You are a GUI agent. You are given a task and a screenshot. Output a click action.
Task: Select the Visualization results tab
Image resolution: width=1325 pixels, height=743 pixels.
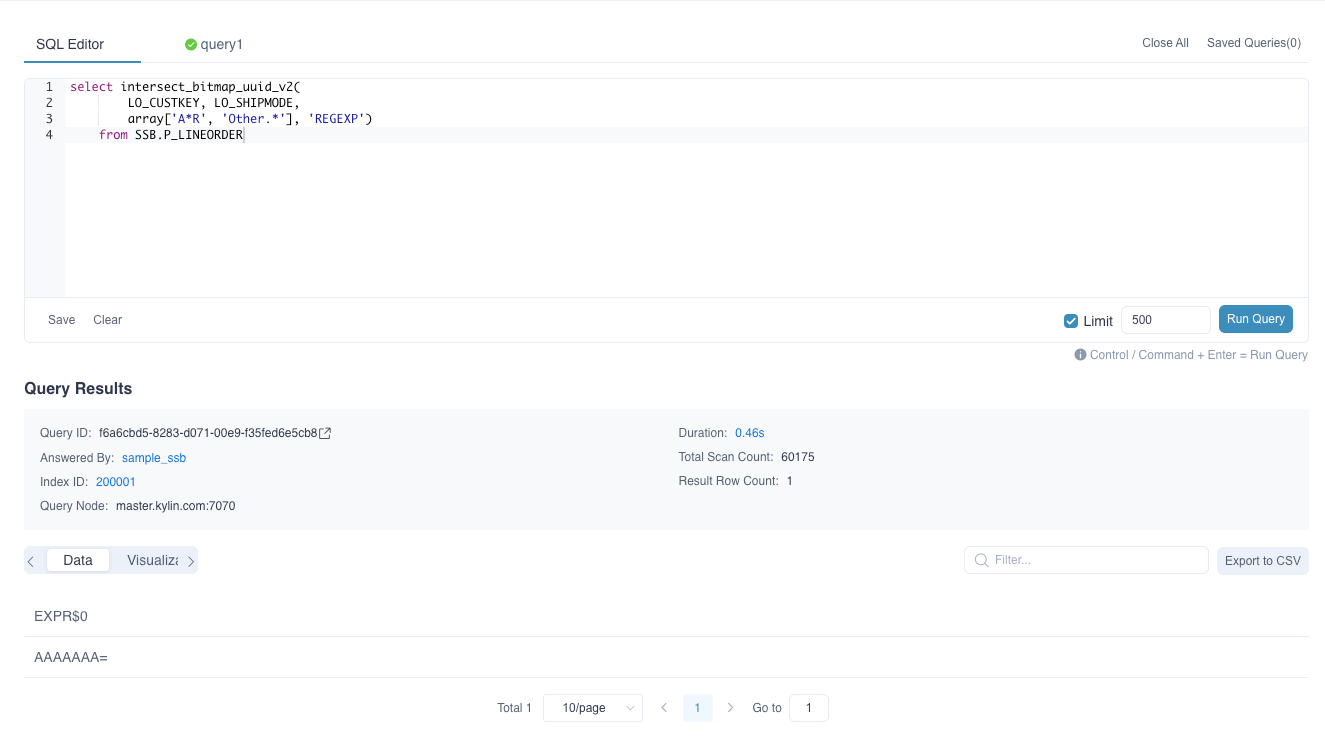click(152, 560)
